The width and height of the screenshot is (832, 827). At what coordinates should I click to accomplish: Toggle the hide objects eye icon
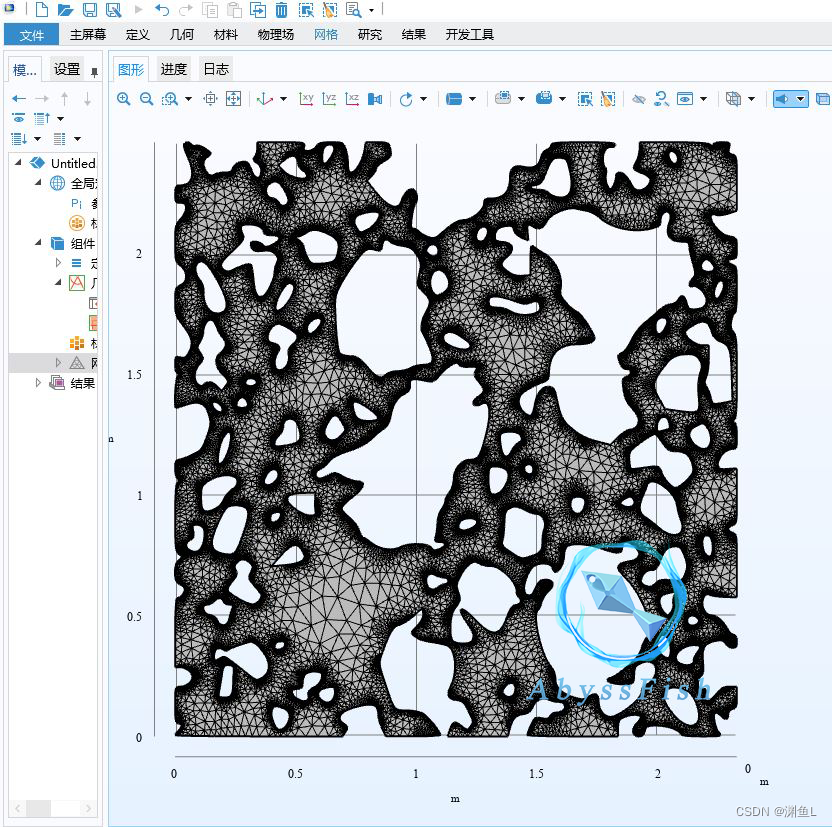pyautogui.click(x=639, y=99)
